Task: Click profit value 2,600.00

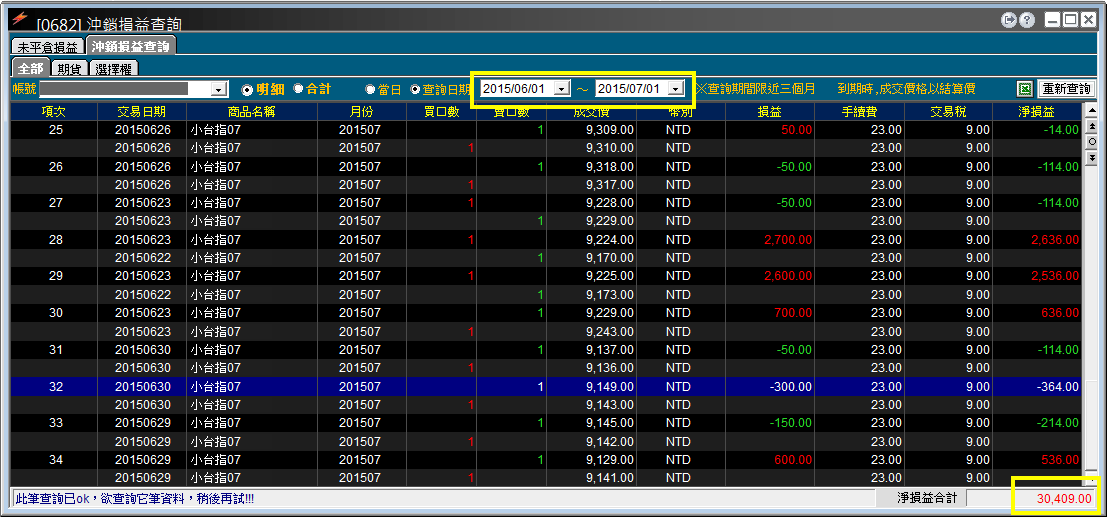Action: (x=788, y=276)
